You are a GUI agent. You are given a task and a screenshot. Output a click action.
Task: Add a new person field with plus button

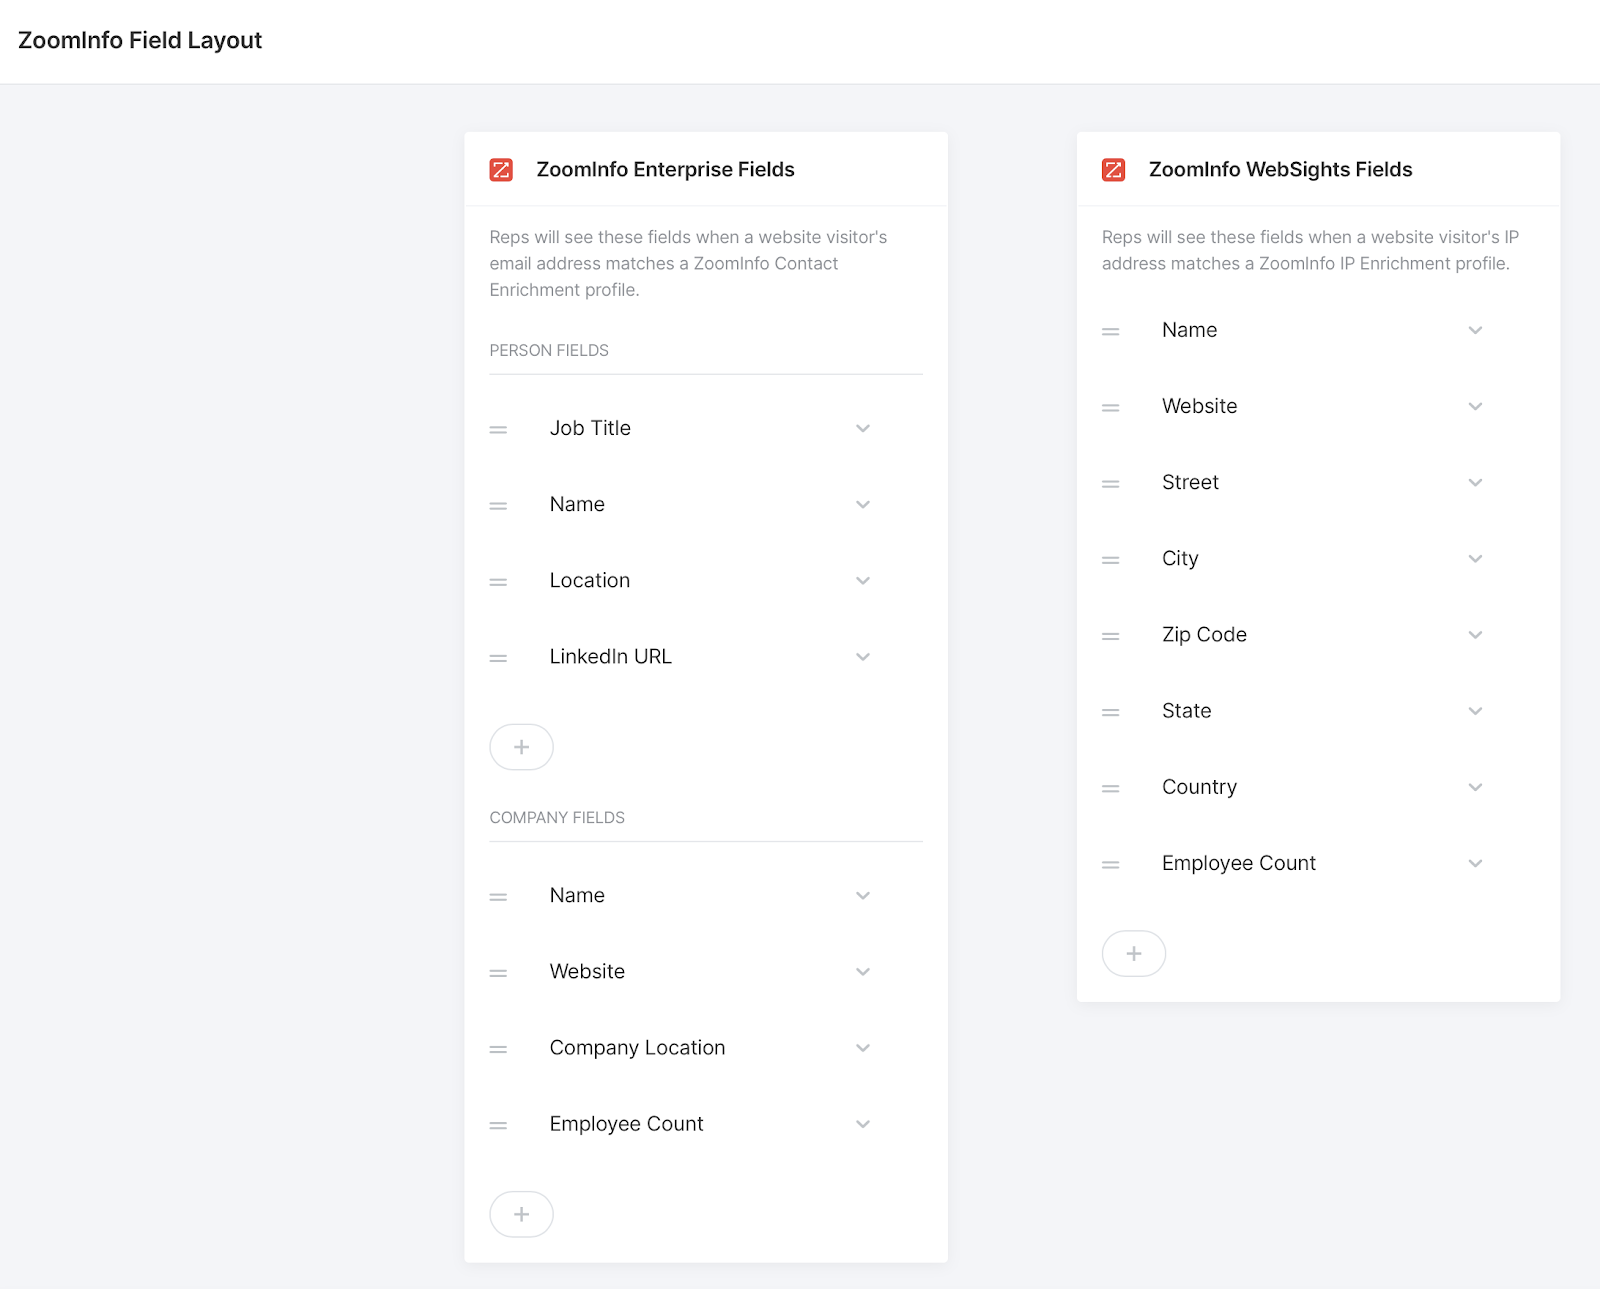[x=521, y=747]
